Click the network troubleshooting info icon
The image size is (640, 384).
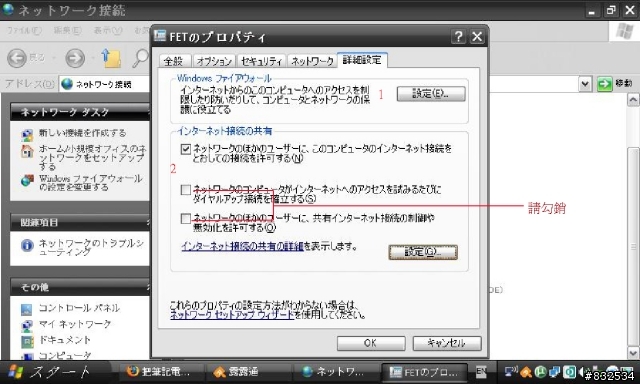coord(27,245)
